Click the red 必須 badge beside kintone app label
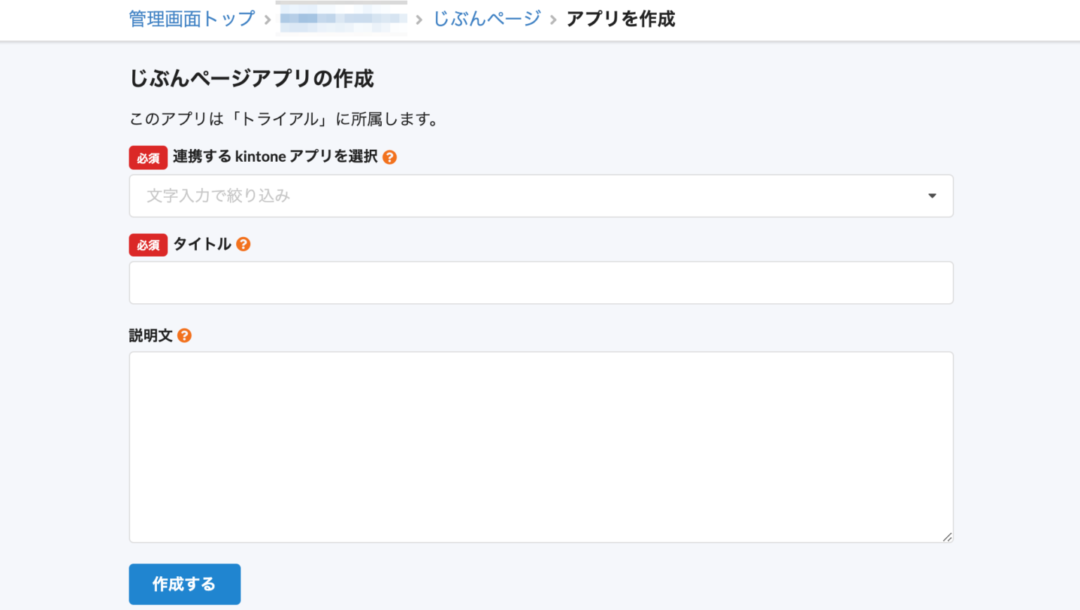Screen dimensions: 1080x610 [x=148, y=157]
